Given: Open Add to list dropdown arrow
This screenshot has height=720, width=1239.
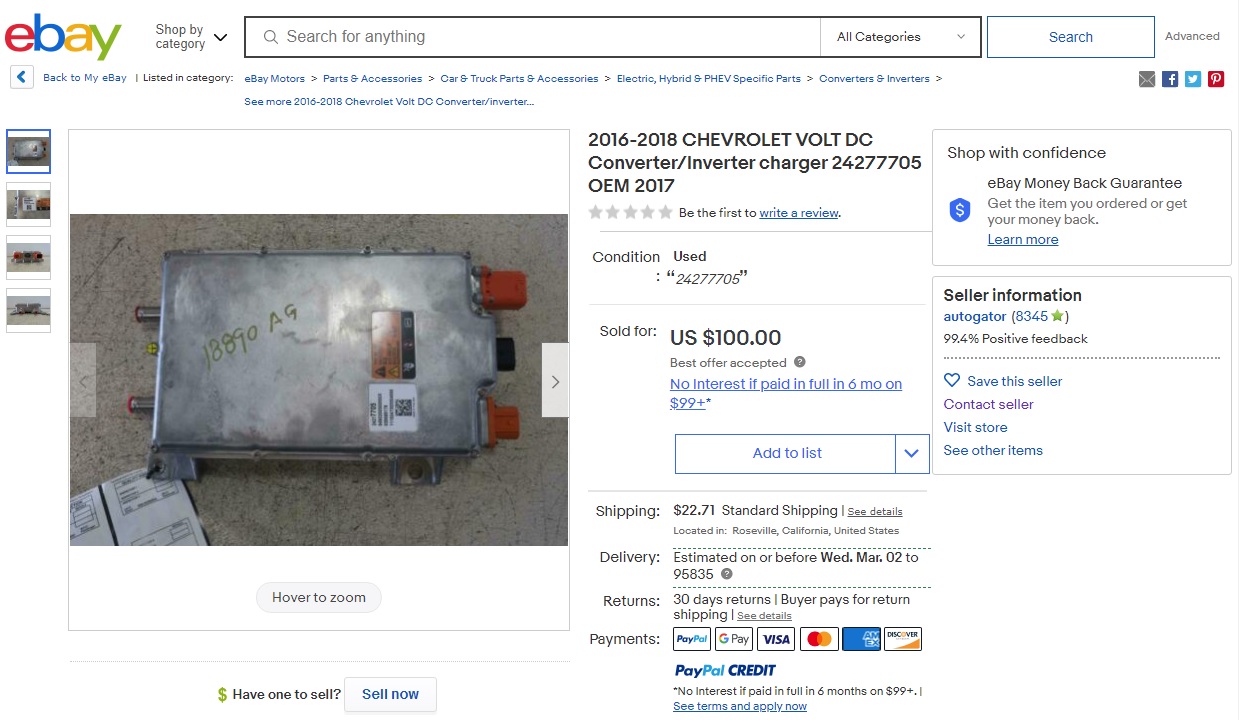Looking at the screenshot, I should tap(910, 453).
